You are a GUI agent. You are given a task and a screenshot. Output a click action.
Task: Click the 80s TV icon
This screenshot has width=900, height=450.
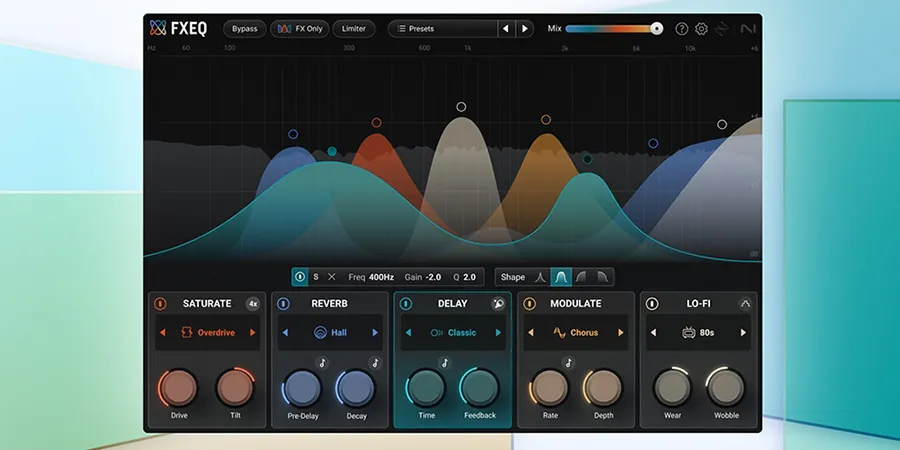(x=689, y=332)
